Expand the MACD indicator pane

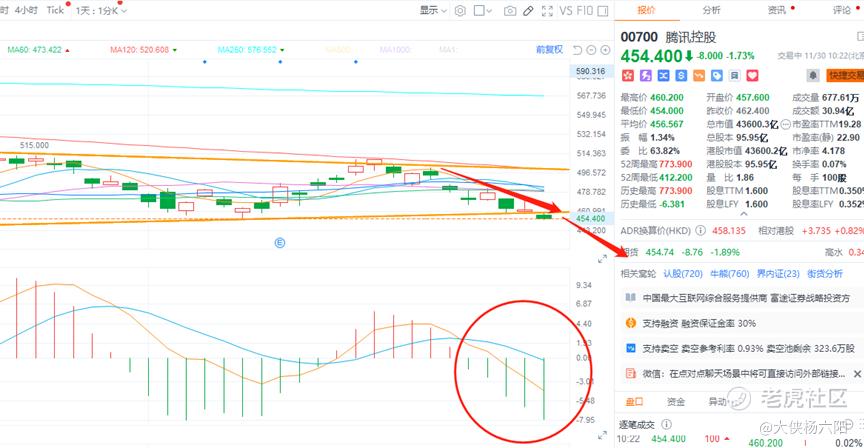(602, 435)
